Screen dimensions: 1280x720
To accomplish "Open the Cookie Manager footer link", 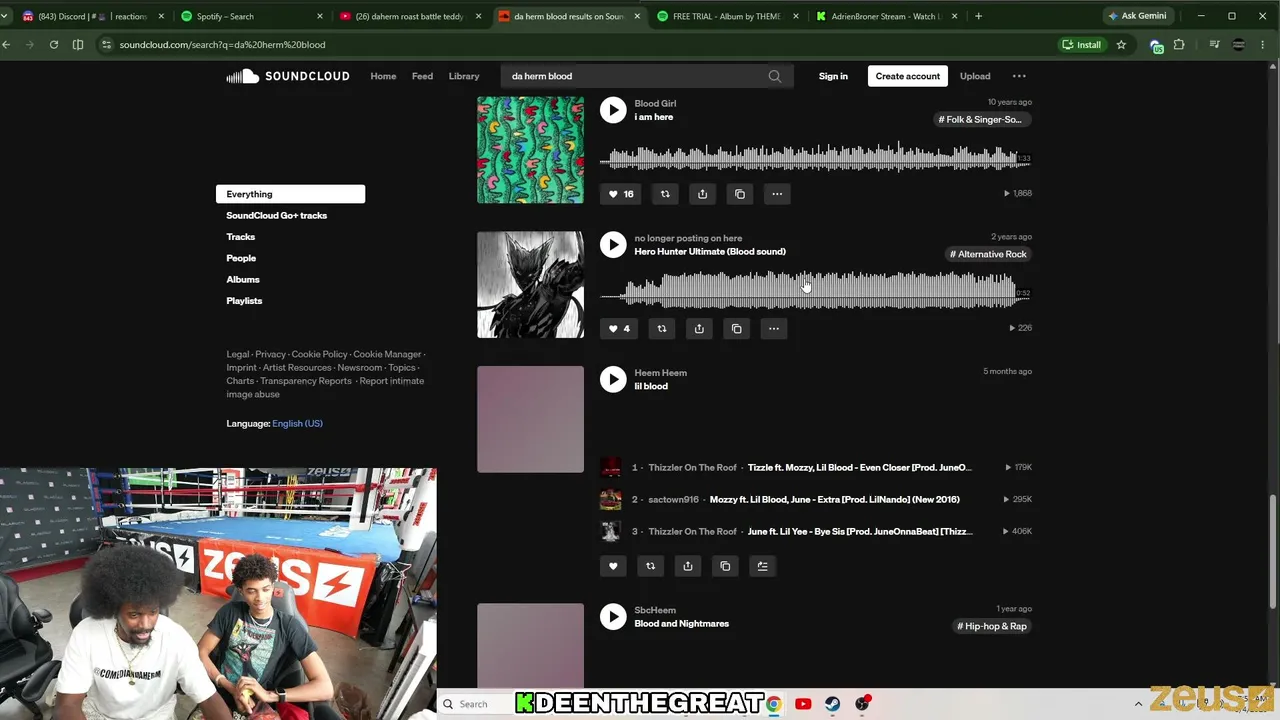I will (387, 354).
